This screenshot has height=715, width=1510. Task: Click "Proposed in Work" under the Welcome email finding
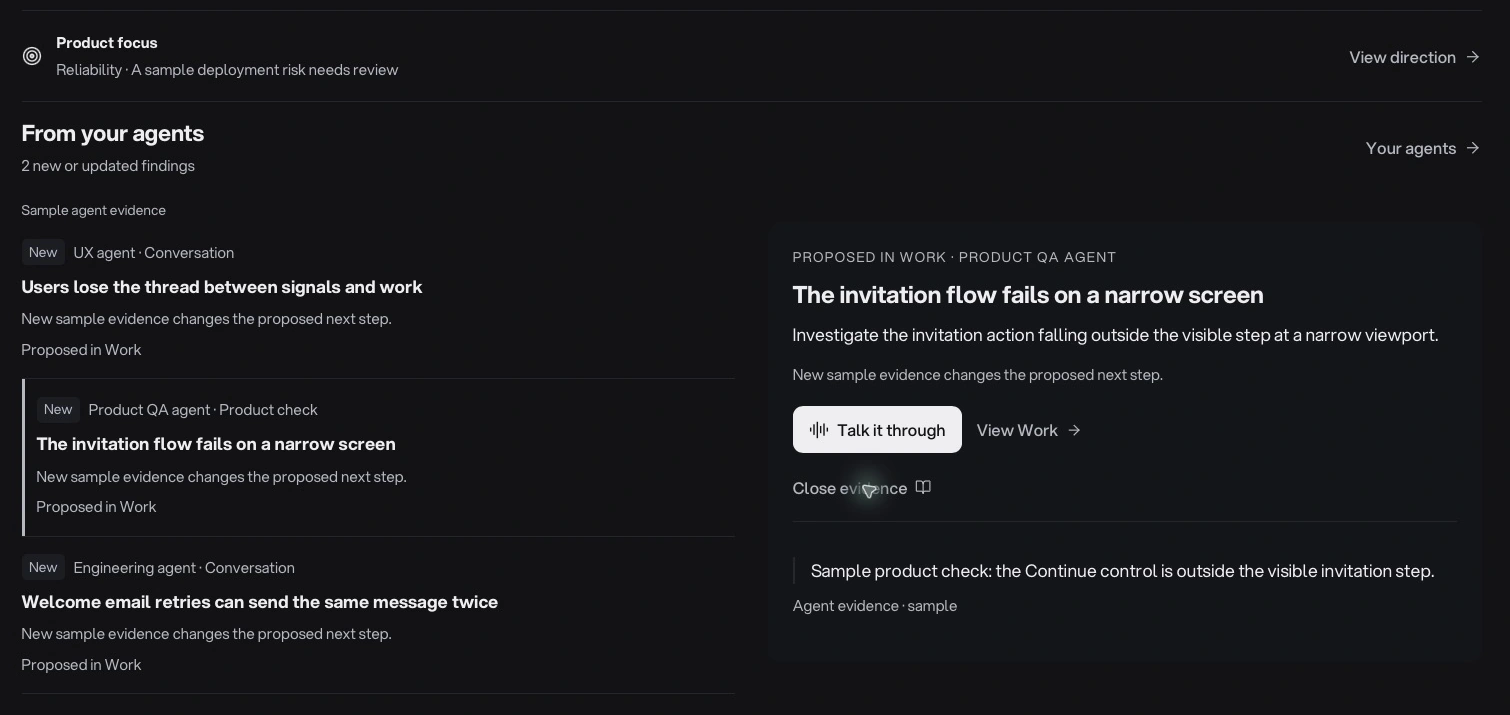click(81, 665)
